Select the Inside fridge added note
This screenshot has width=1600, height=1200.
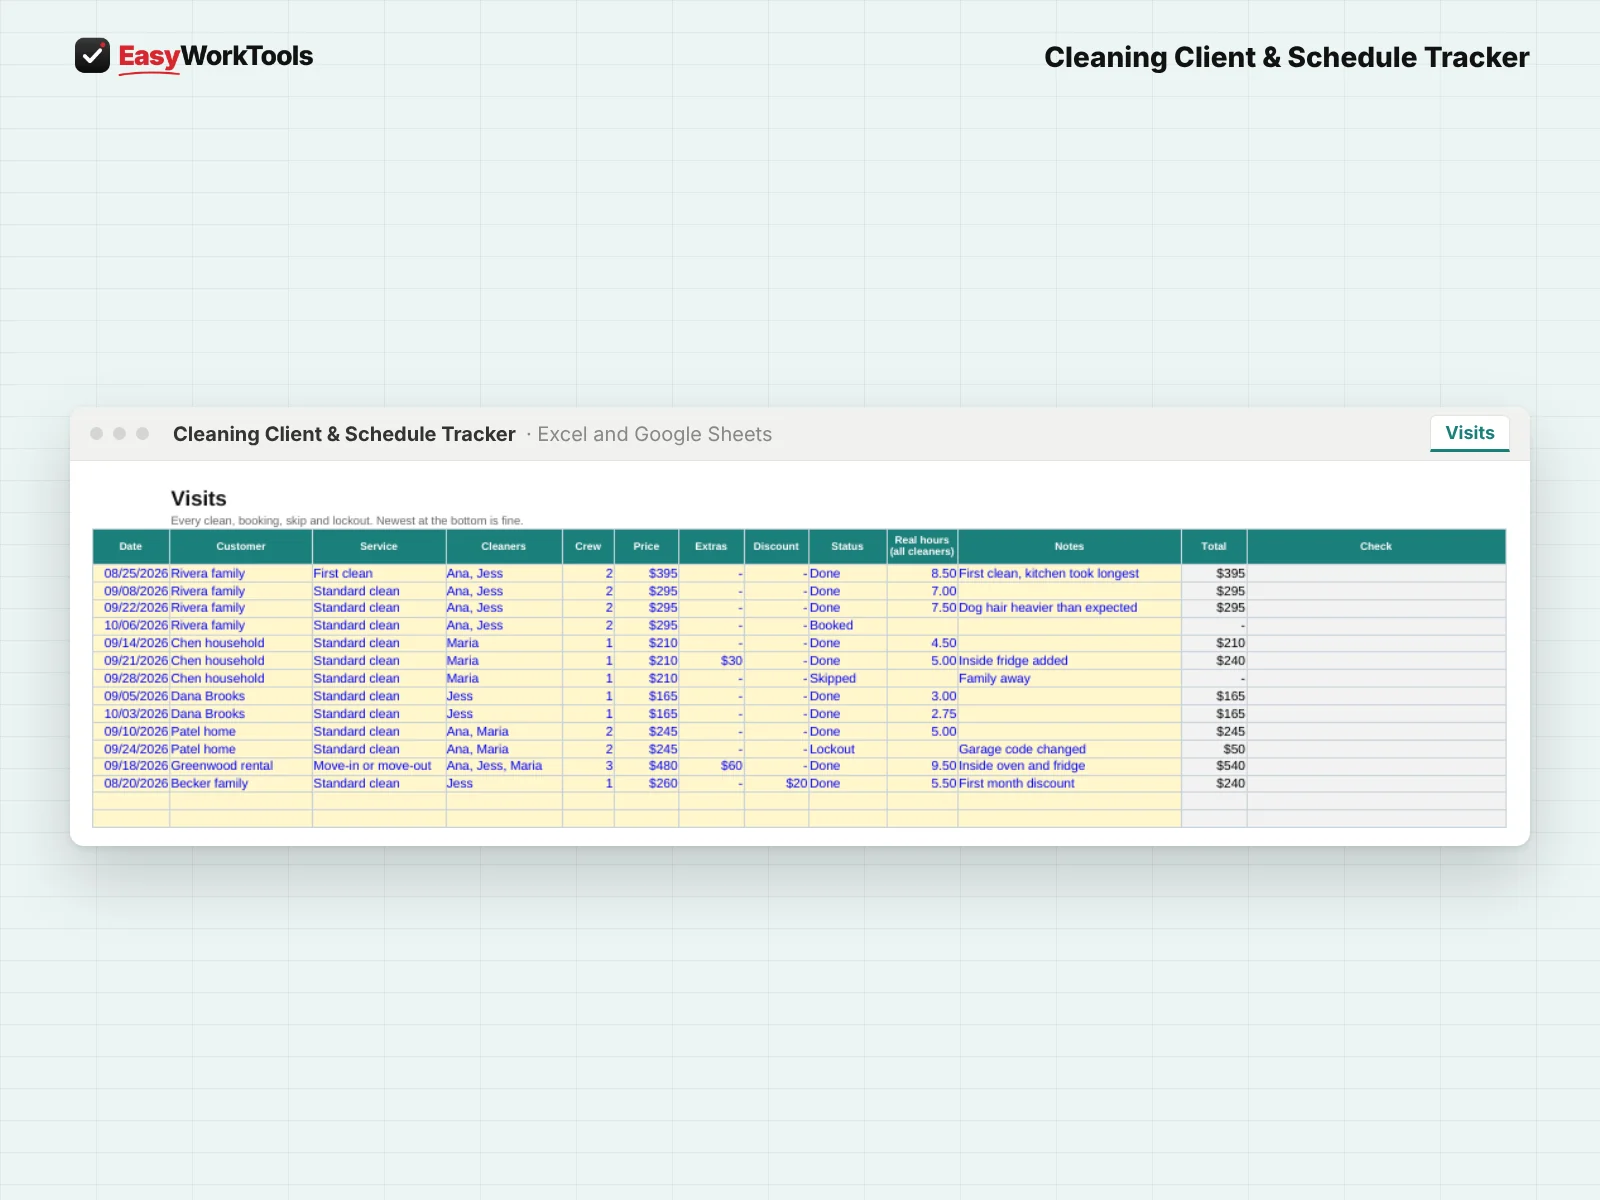coord(1069,661)
